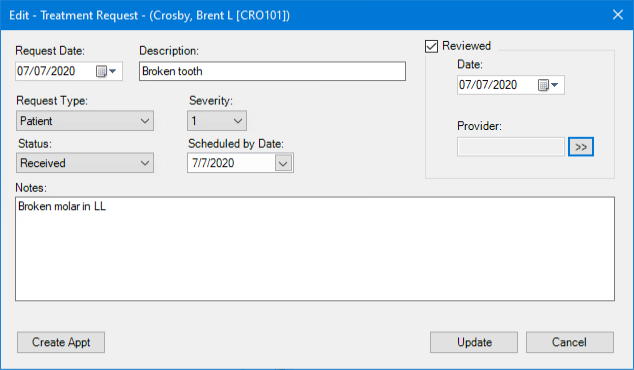Viewport: 634px width, 370px height.
Task: Click the empty Provider field
Action: tap(511, 147)
